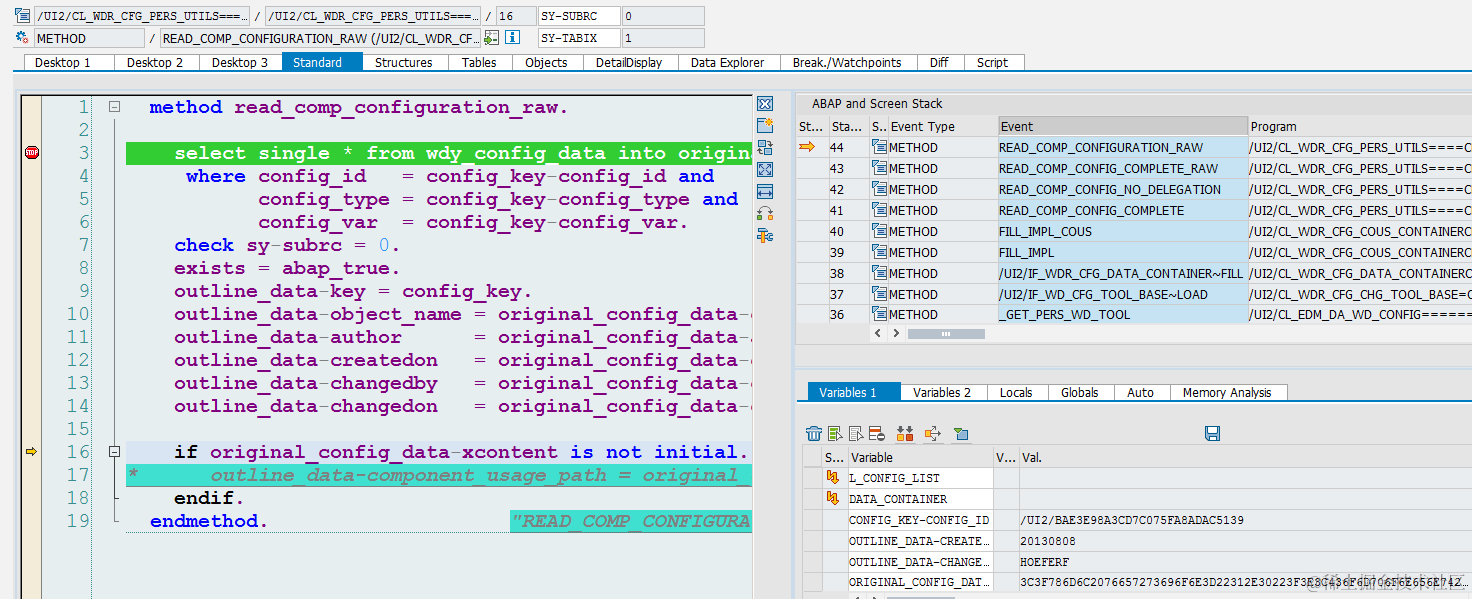Screen dimensions: 1472x599
Task: Open the Desktop 3 tab
Action: [x=240, y=62]
